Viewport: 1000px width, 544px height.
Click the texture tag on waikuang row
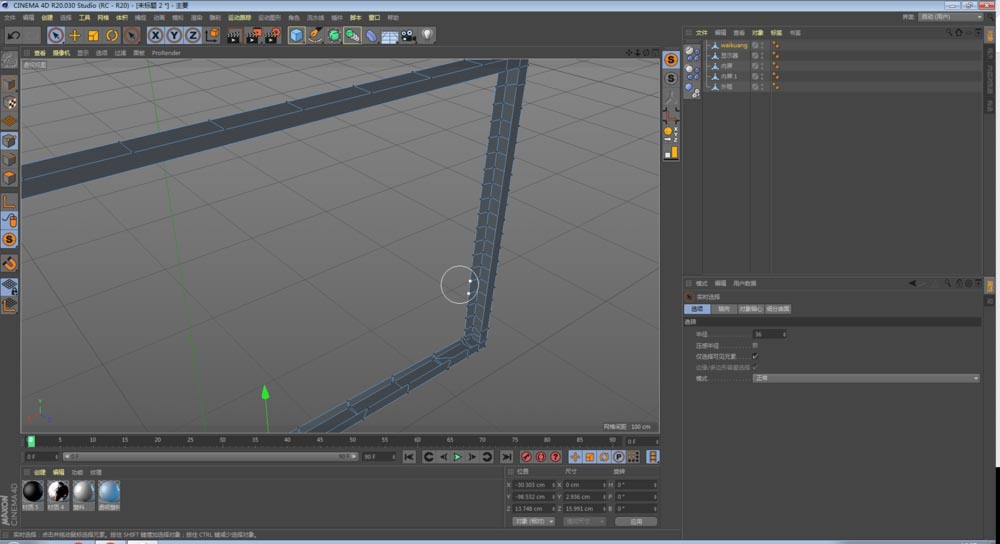coord(776,45)
